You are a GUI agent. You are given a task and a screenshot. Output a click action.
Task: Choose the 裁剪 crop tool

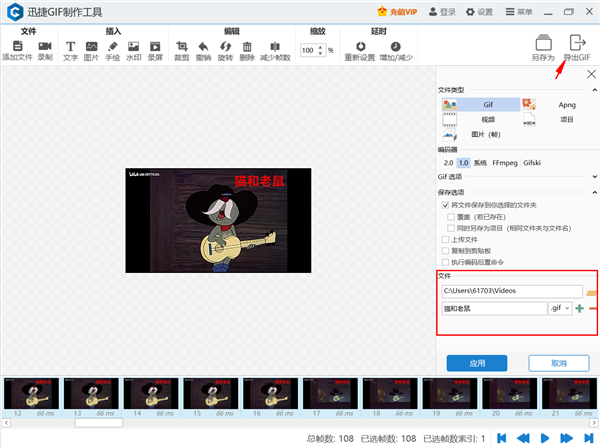182,46
